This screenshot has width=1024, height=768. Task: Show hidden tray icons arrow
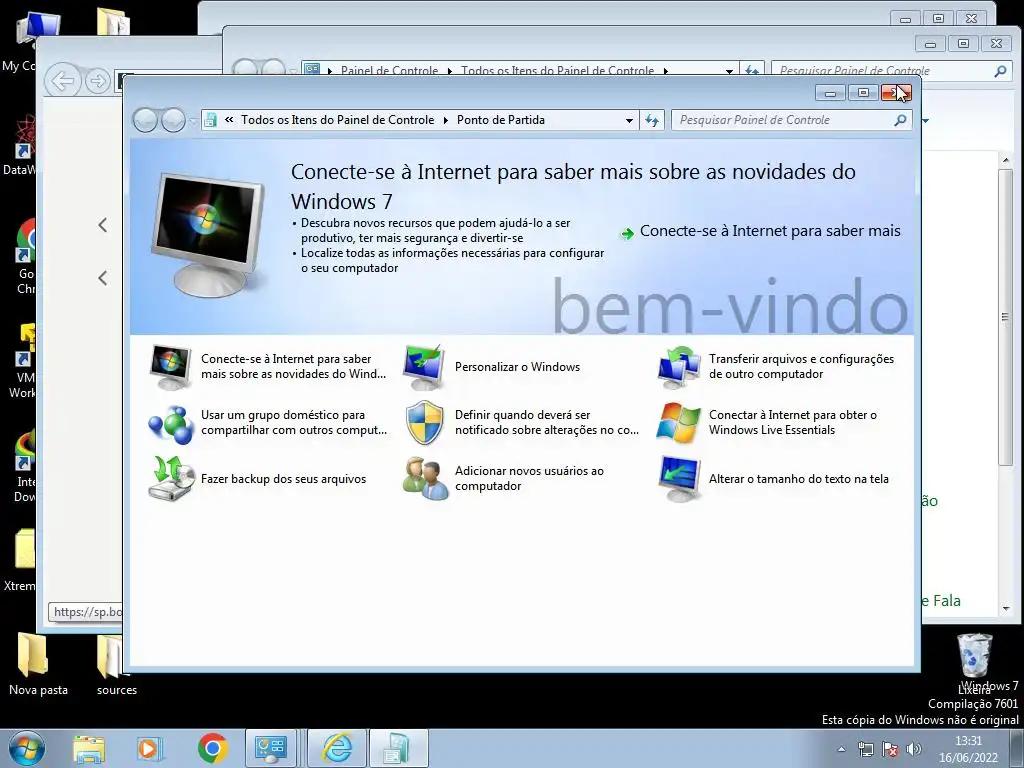click(841, 749)
